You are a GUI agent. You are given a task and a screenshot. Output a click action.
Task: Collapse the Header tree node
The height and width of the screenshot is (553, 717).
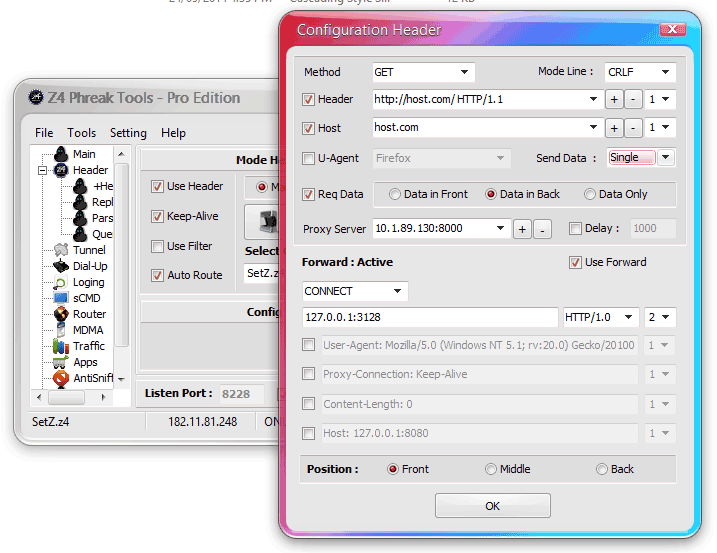(x=43, y=171)
